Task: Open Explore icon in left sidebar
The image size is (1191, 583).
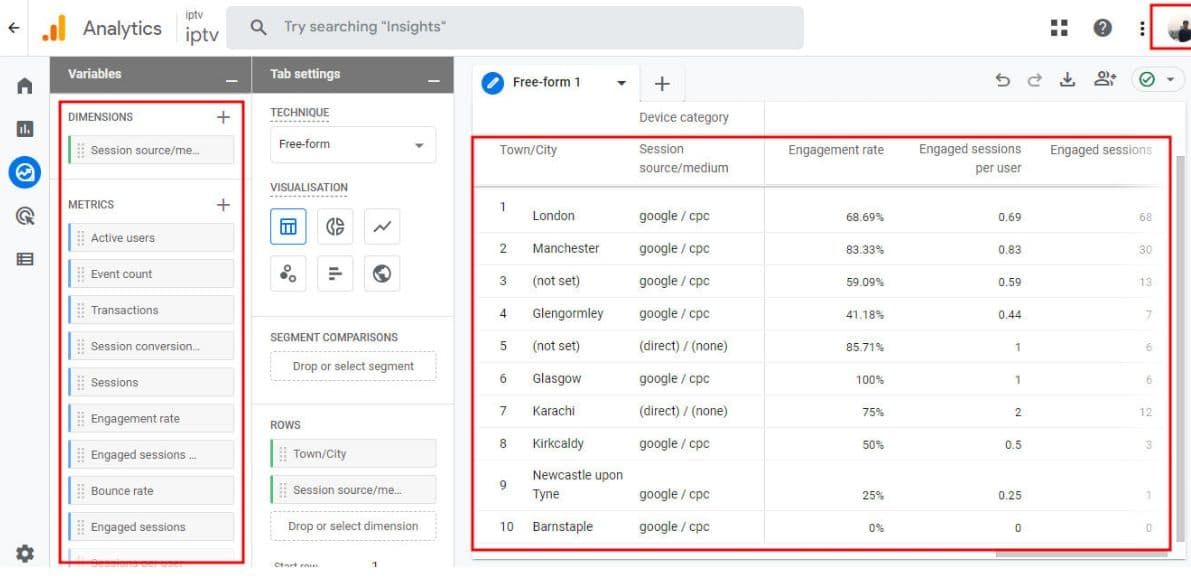Action: tap(24, 173)
